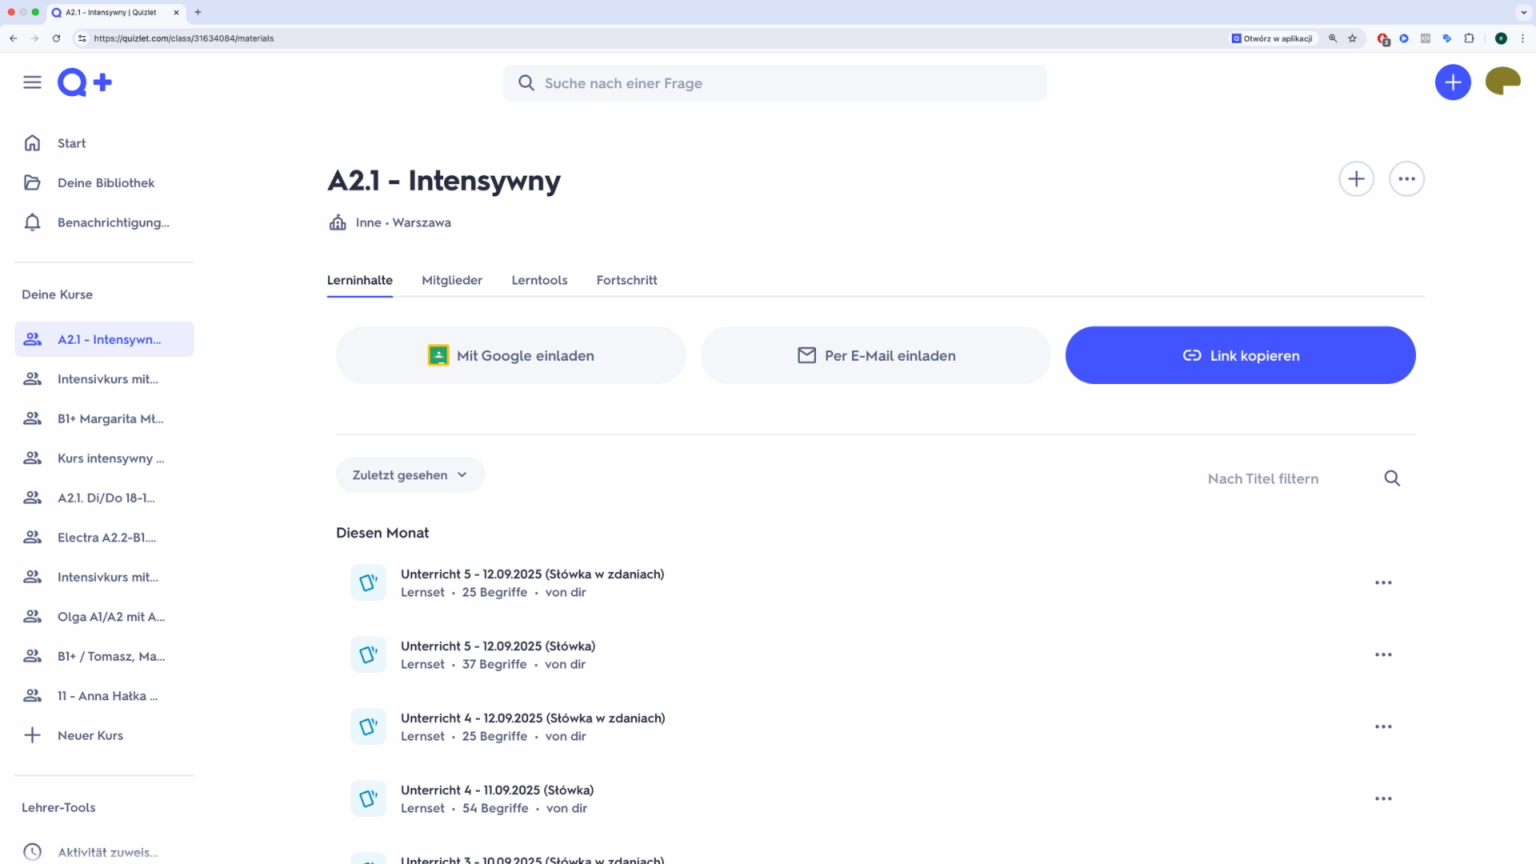Open the hamburger menu icon
This screenshot has width=1536, height=864.
[32, 82]
